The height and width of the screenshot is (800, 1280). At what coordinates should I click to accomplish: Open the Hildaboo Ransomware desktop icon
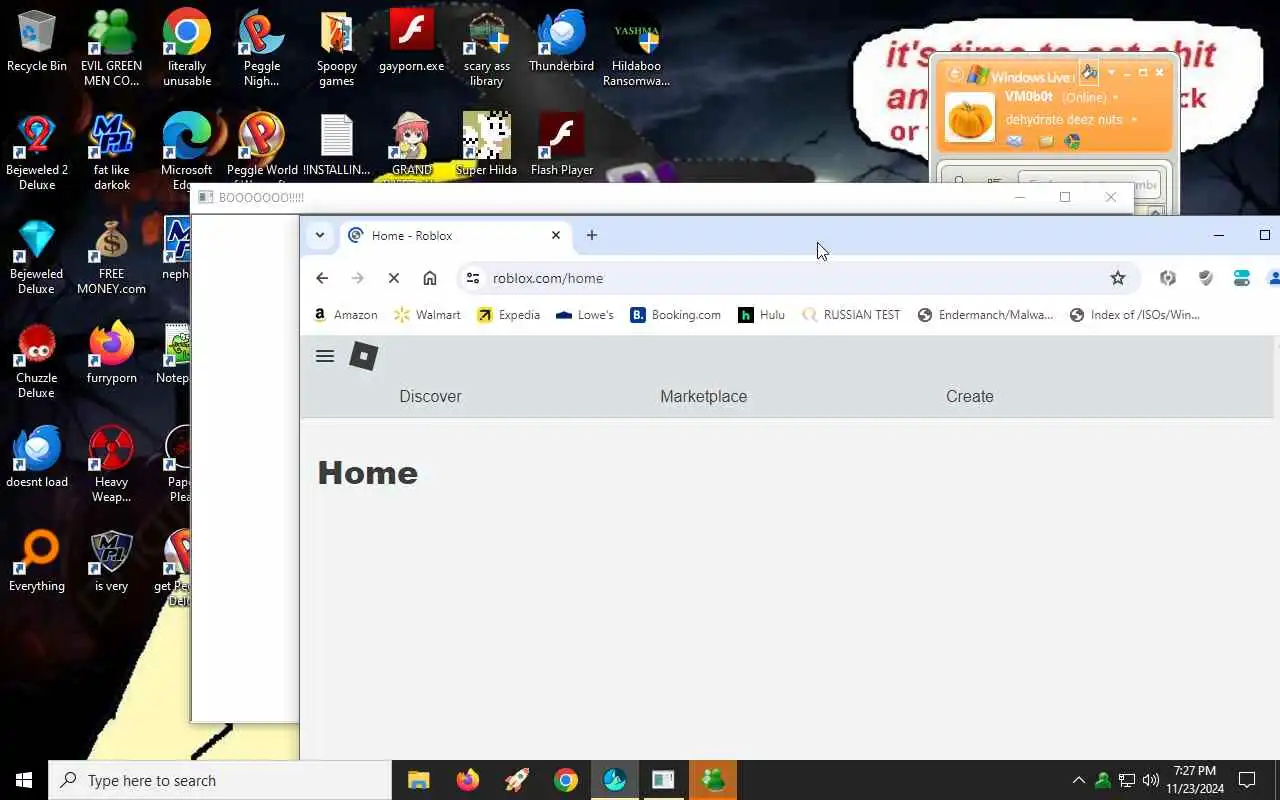click(637, 48)
